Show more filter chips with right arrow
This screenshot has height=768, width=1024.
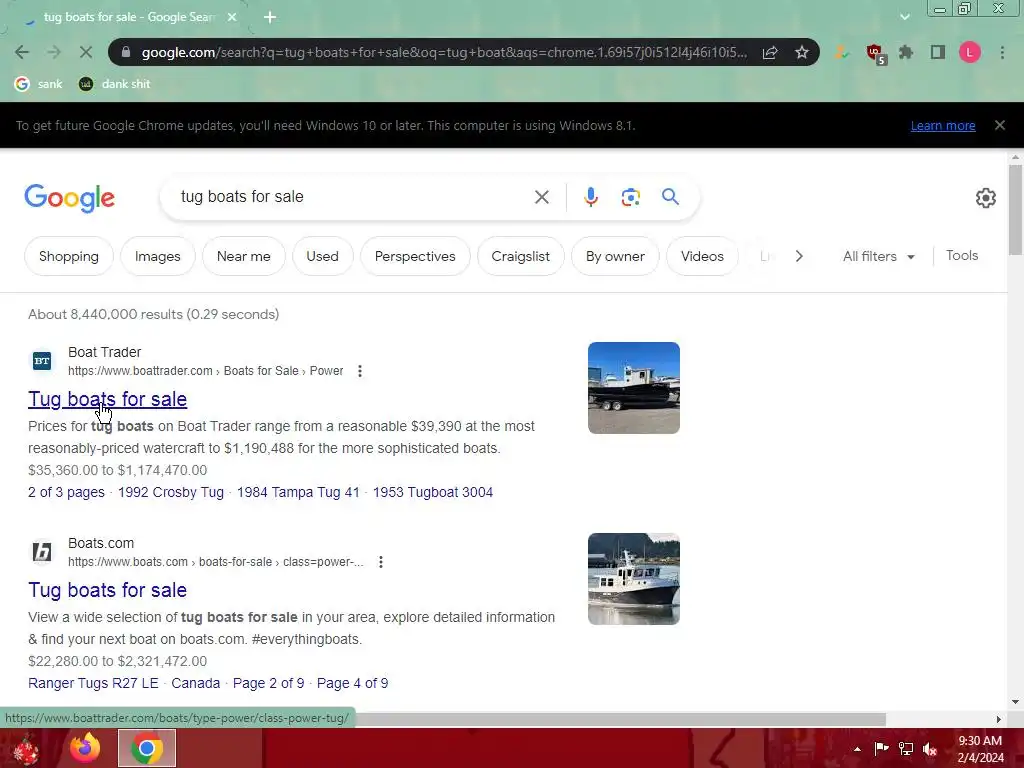click(799, 256)
